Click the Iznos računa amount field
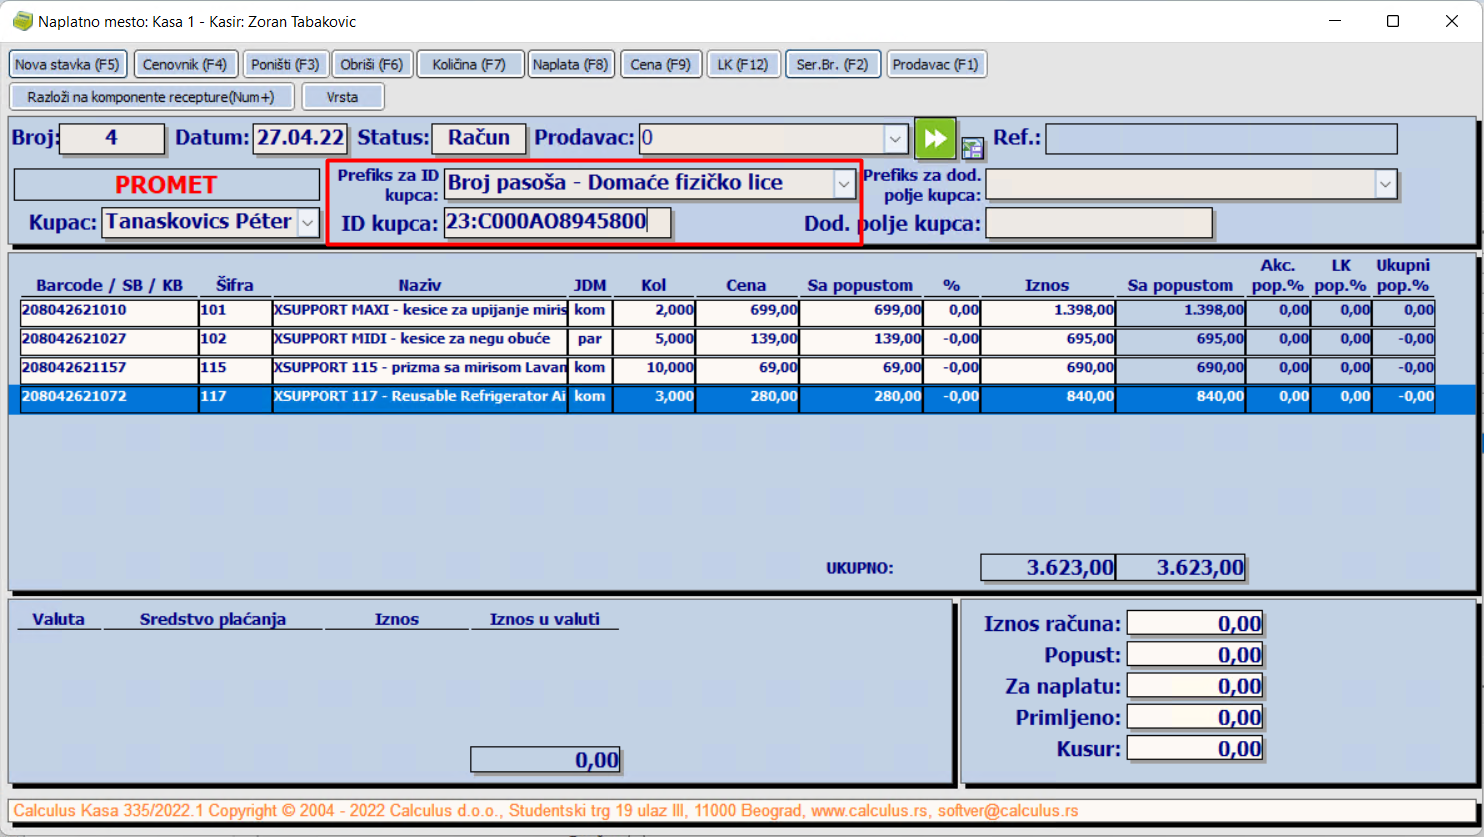Screen dimensions: 1484x837 point(1195,624)
